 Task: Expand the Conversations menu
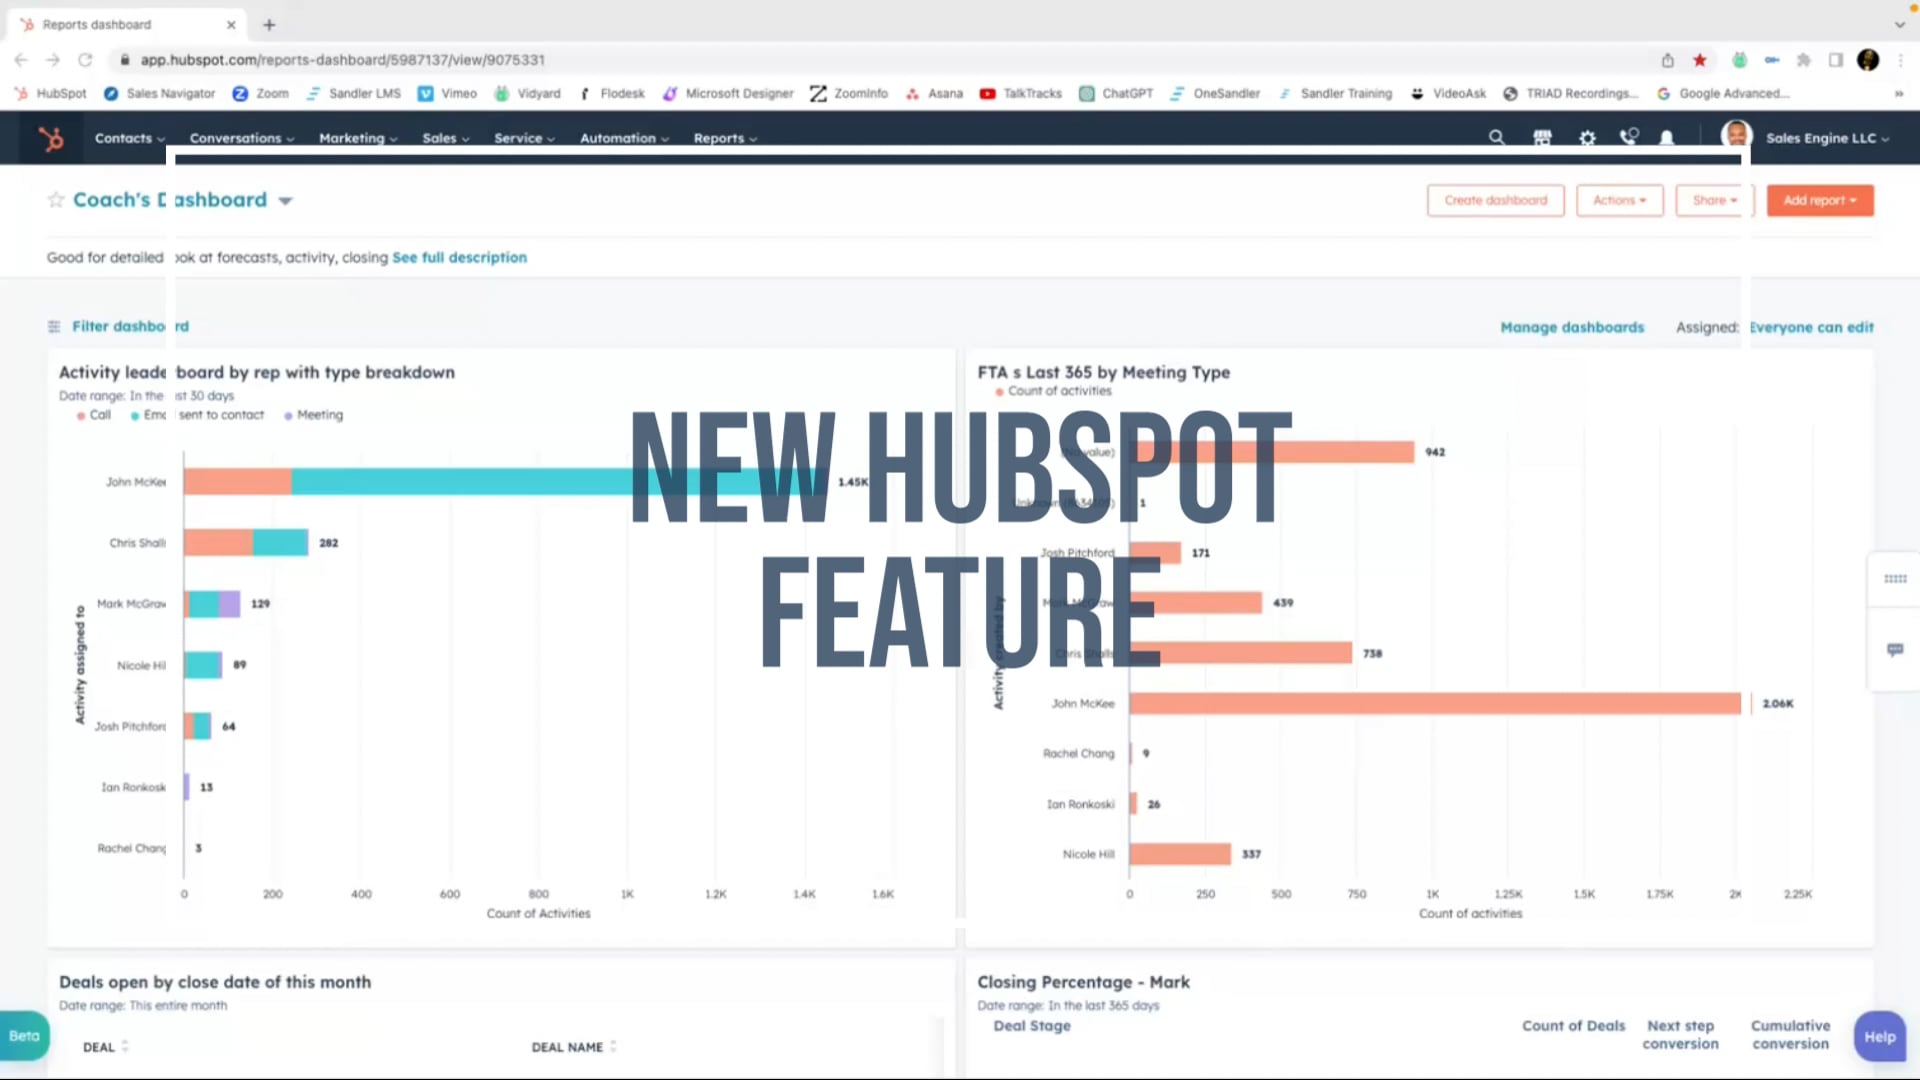[241, 138]
